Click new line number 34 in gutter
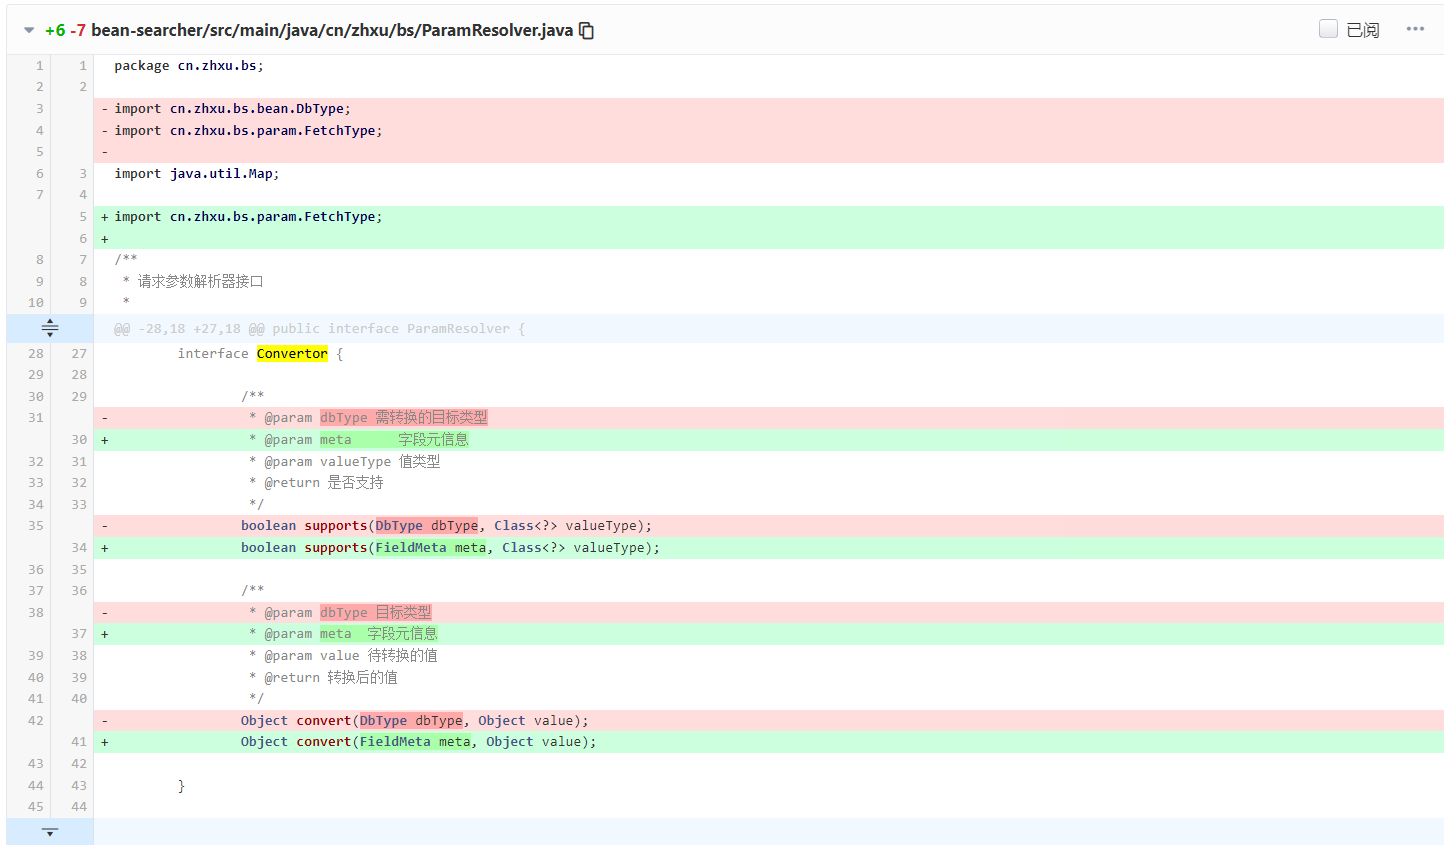 click(x=79, y=548)
